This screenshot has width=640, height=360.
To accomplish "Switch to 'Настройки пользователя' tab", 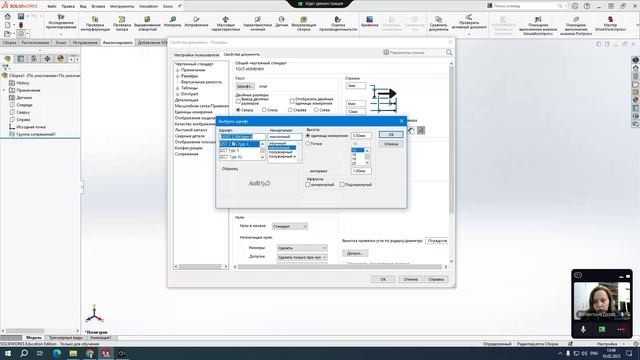I will pos(196,55).
